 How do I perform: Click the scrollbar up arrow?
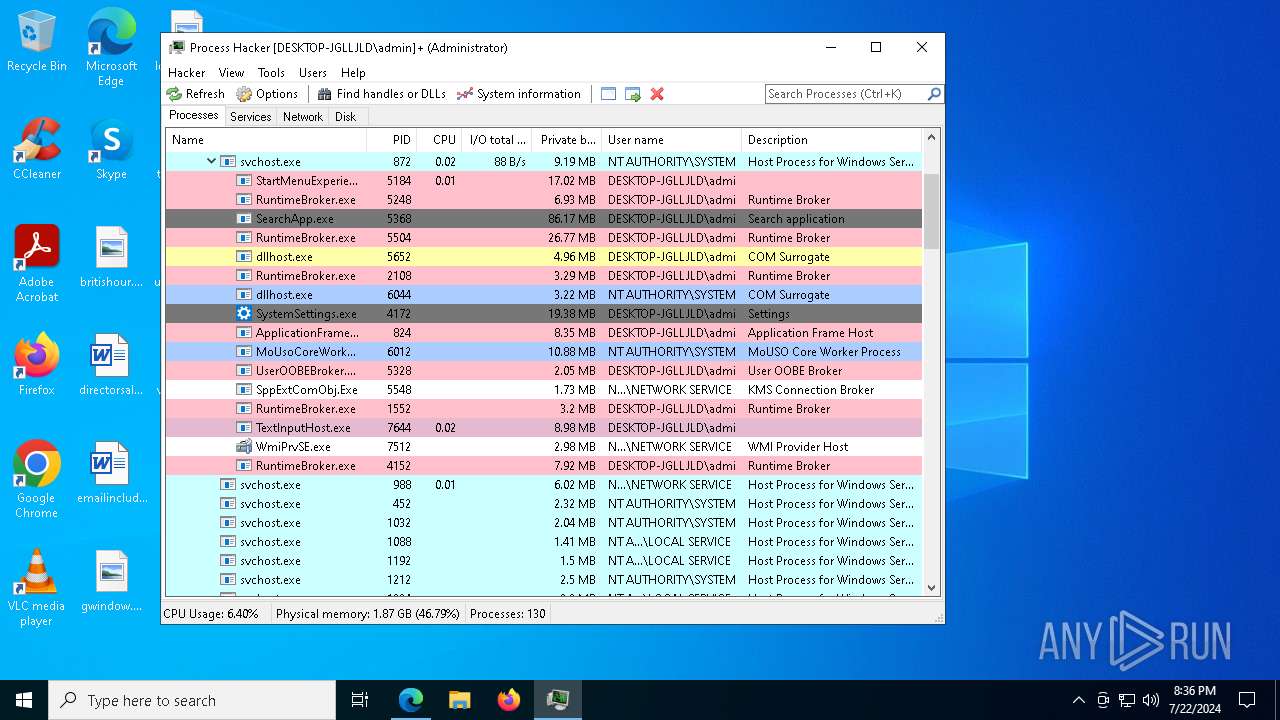(932, 138)
